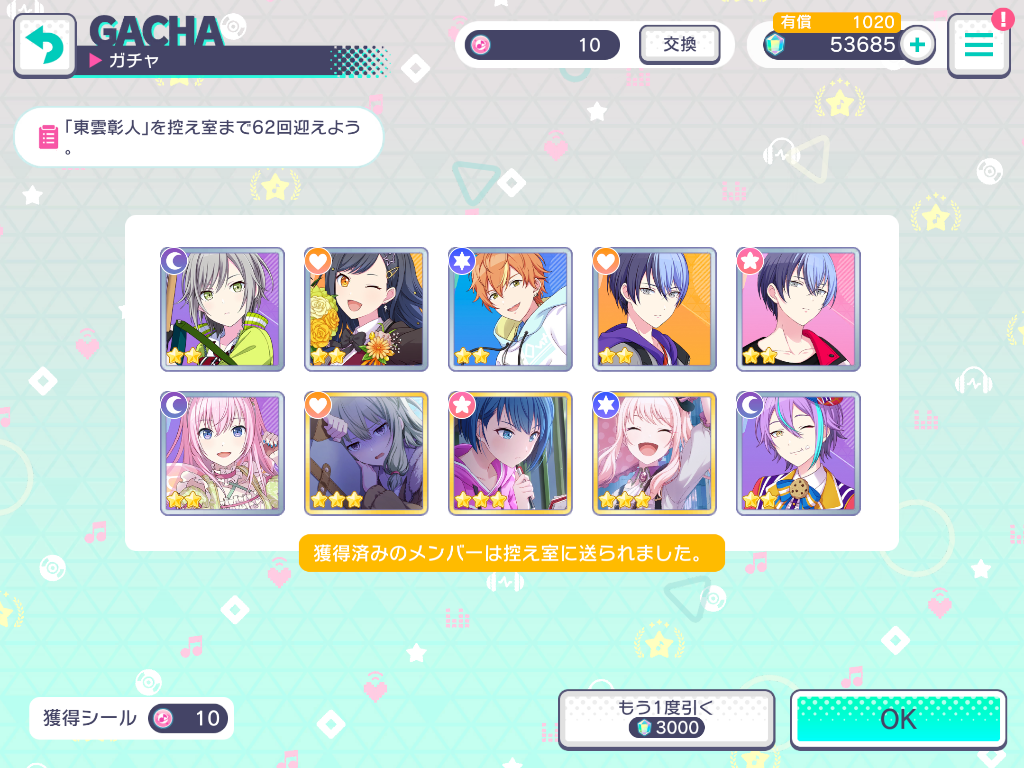The width and height of the screenshot is (1024, 768).
Task: Tap the yellow 獲得済みのメンバー notice banner
Action: (512, 553)
